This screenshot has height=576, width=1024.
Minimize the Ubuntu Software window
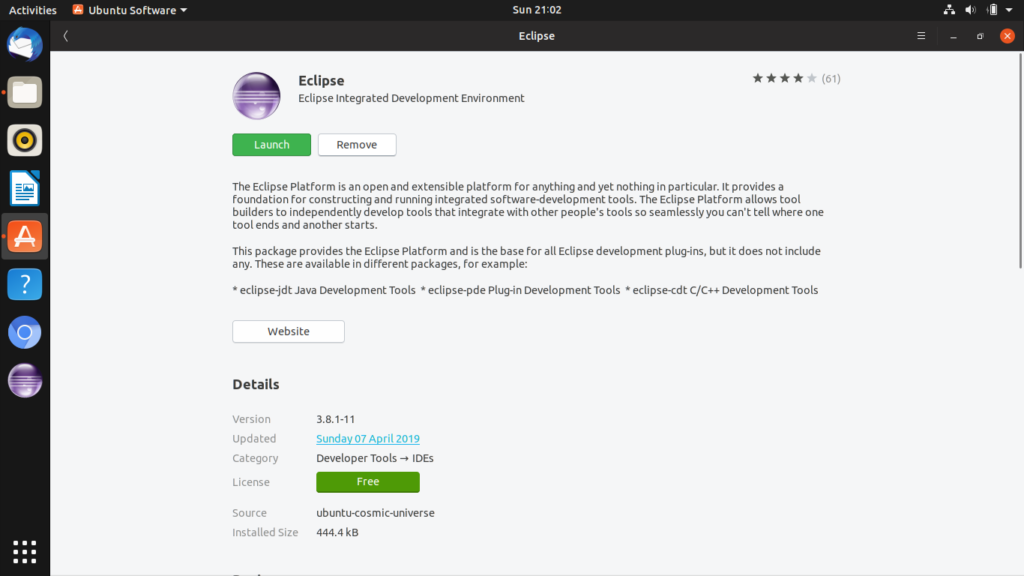pyautogui.click(x=953, y=37)
